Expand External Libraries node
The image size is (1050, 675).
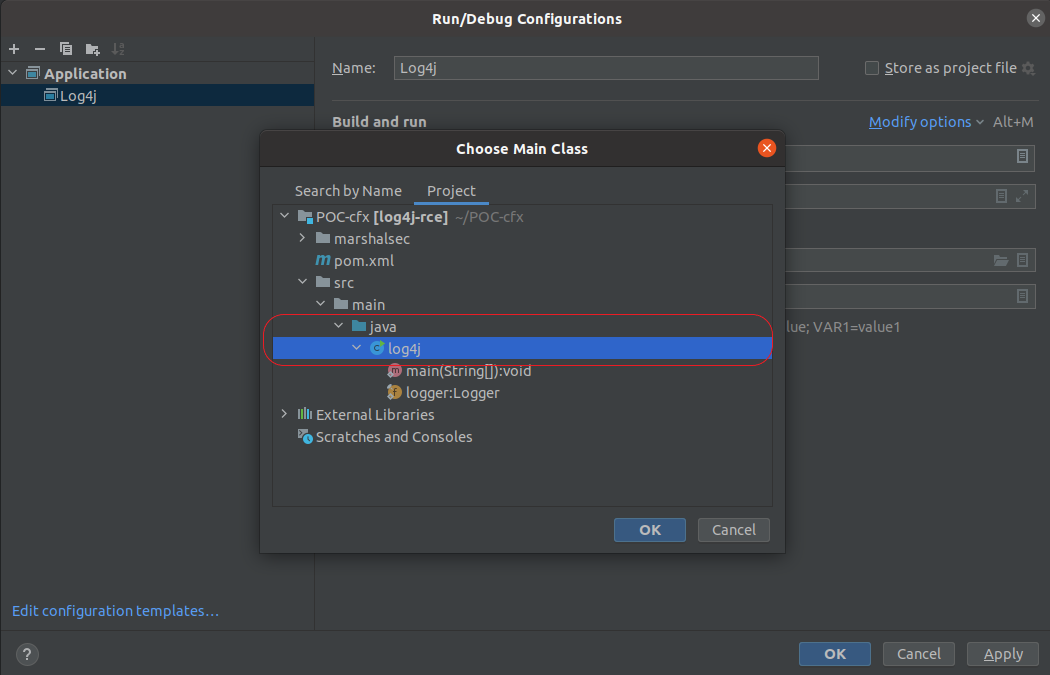pos(285,414)
